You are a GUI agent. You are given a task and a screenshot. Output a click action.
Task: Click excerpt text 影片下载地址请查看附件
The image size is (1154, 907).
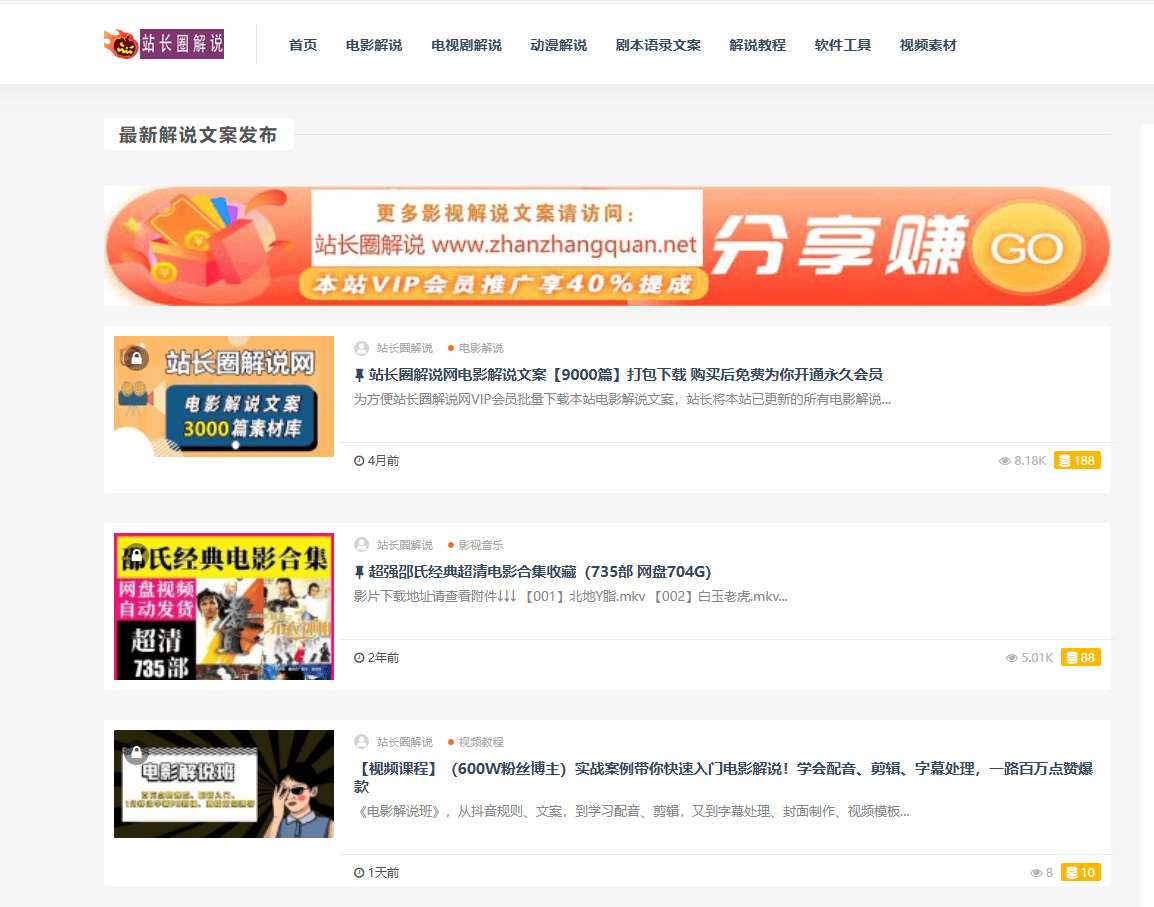pos(570,596)
